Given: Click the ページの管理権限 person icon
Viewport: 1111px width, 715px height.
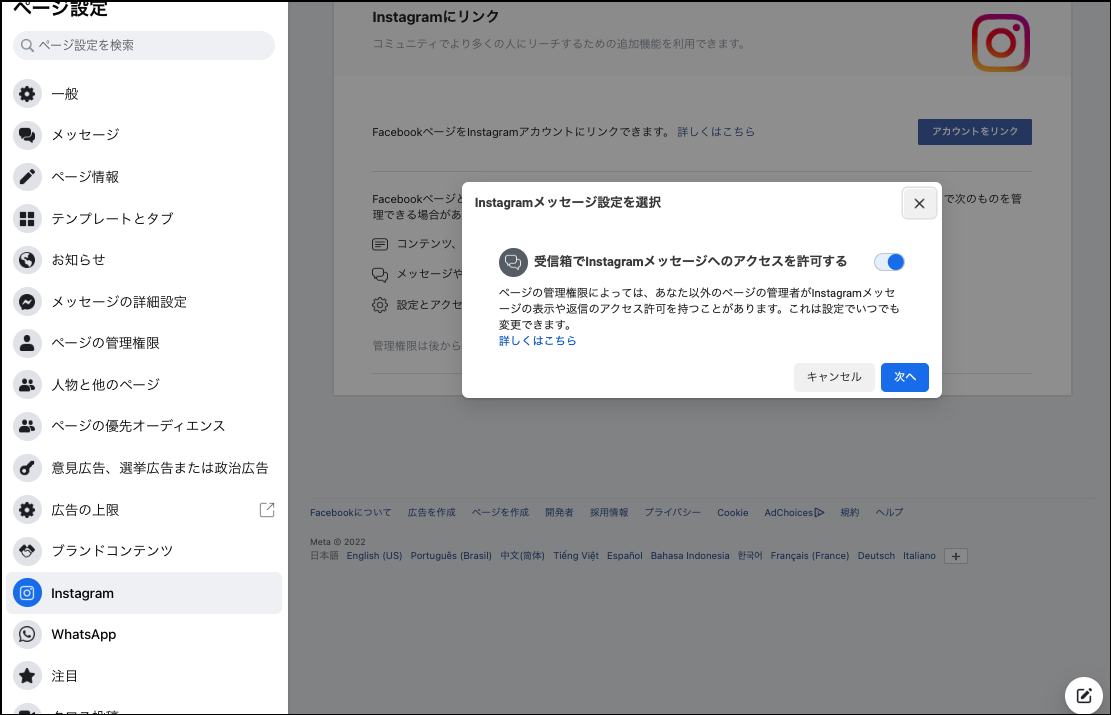Looking at the screenshot, I should pyautogui.click(x=27, y=343).
